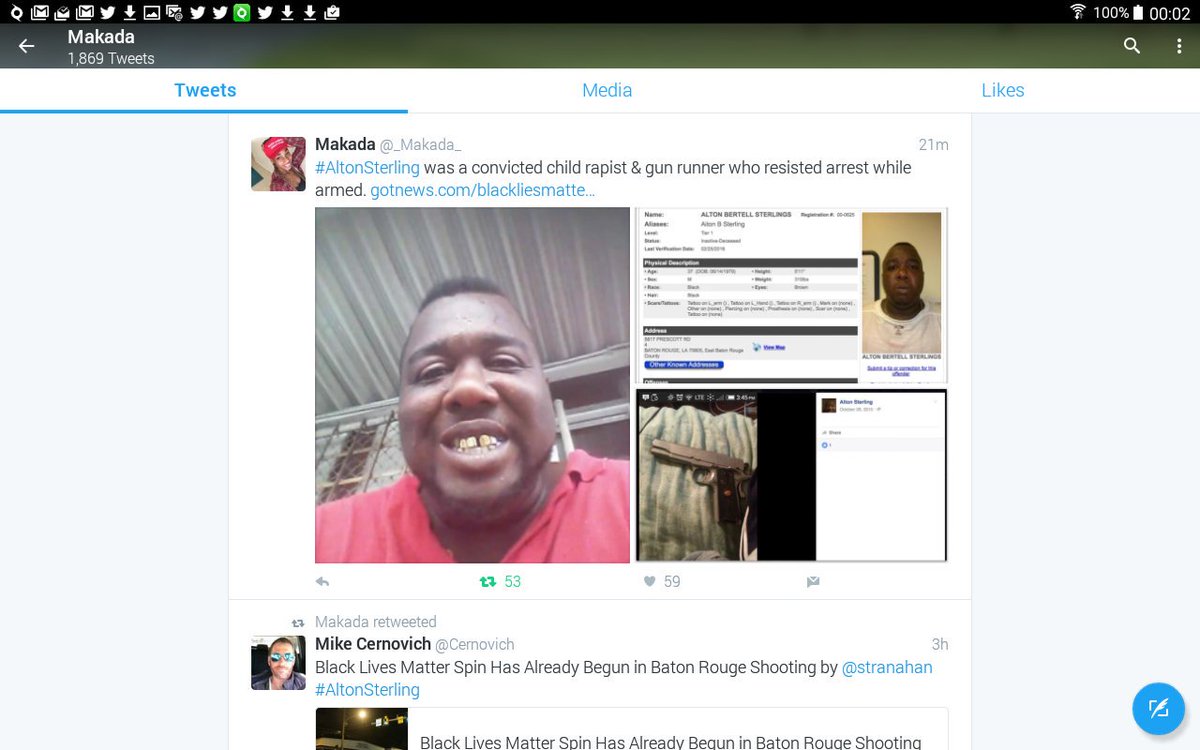Tap the battery status icon

pyautogui.click(x=1138, y=12)
